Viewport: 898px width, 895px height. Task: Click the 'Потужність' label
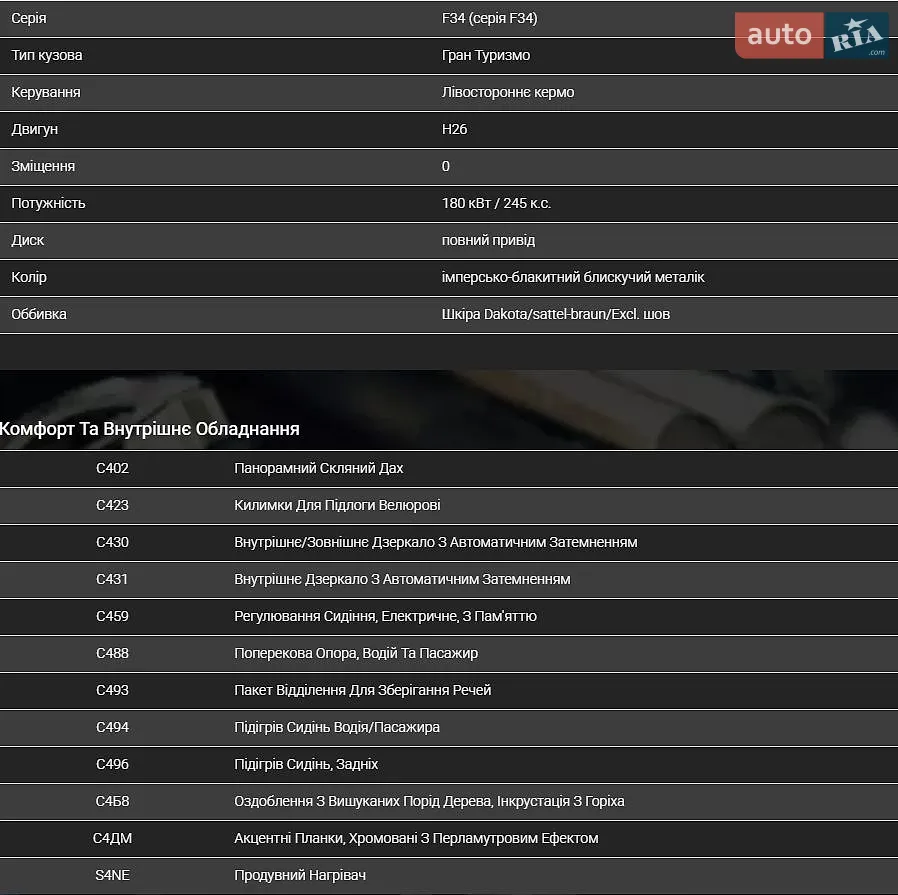48,203
